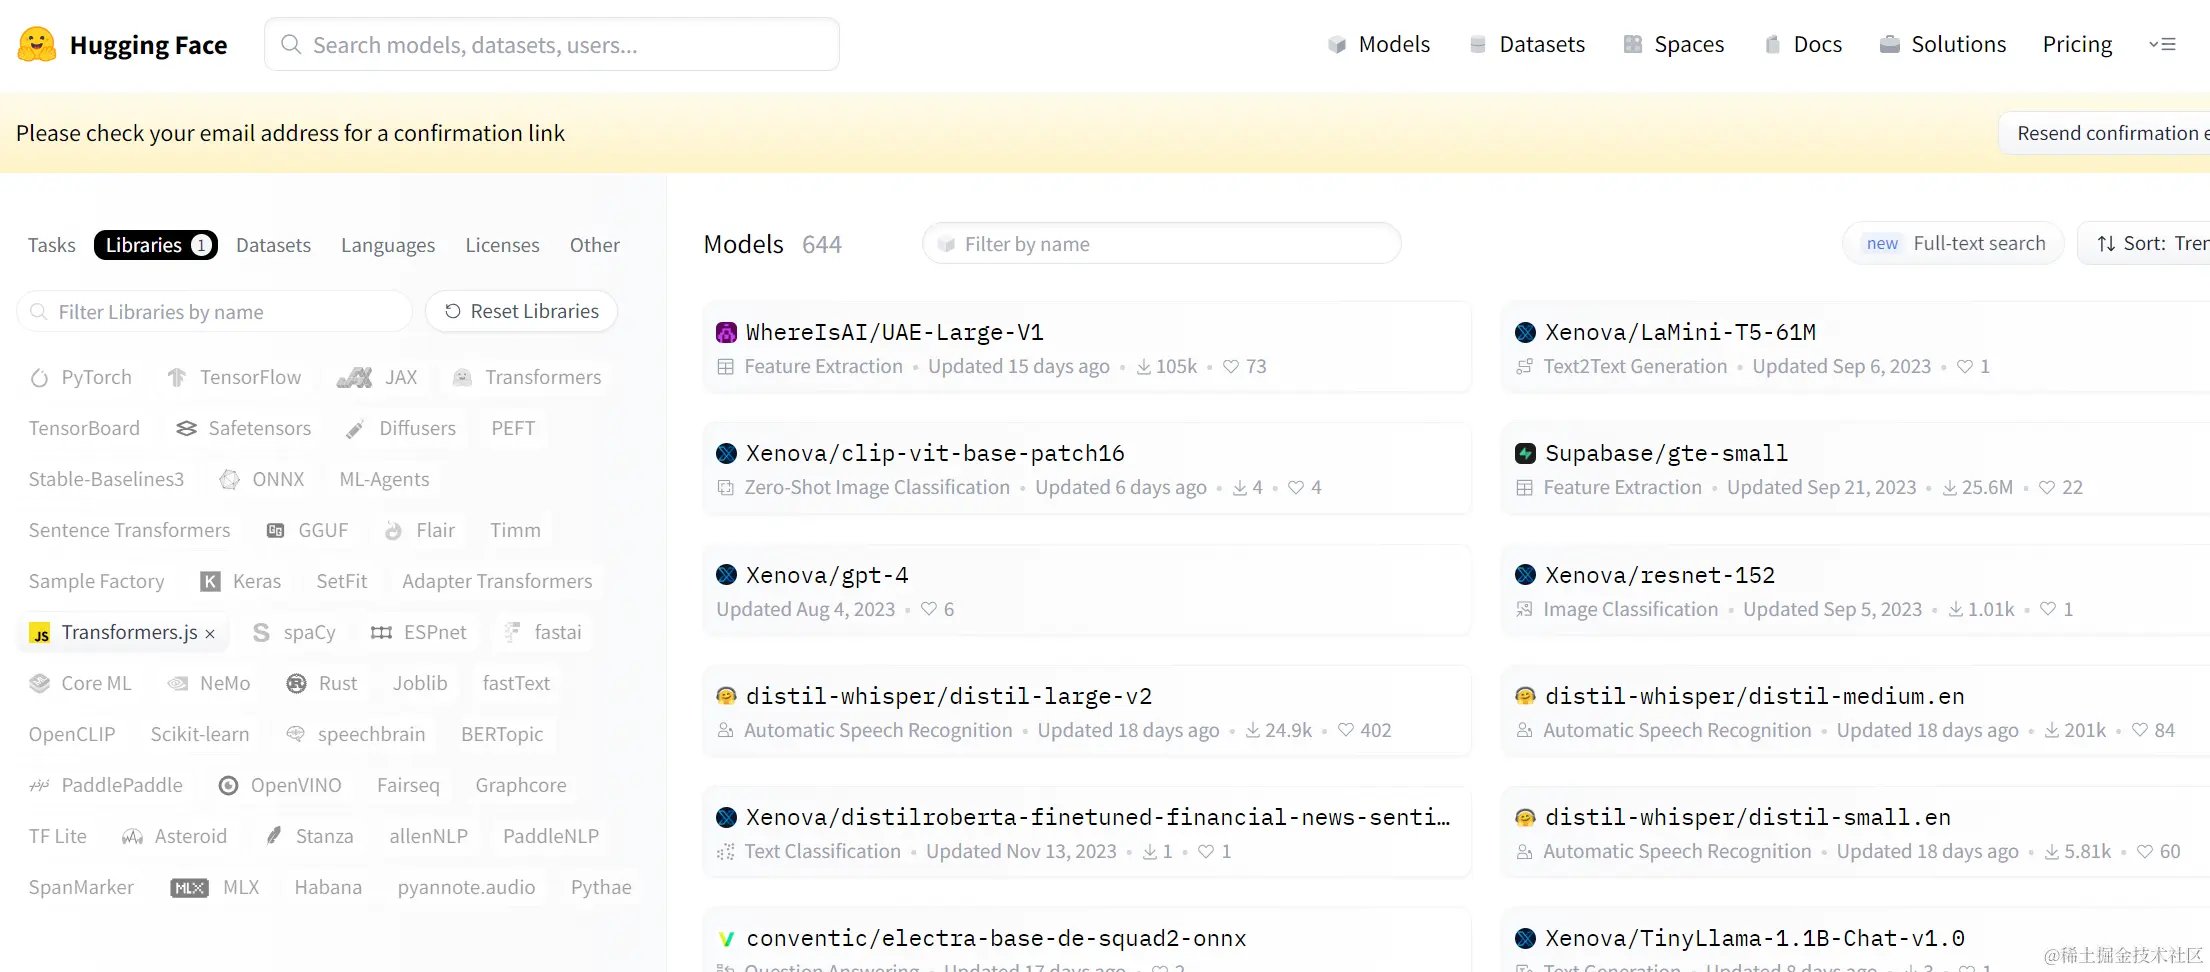Open Docs in top navigation
This screenshot has height=972, width=2210.
tap(1804, 44)
